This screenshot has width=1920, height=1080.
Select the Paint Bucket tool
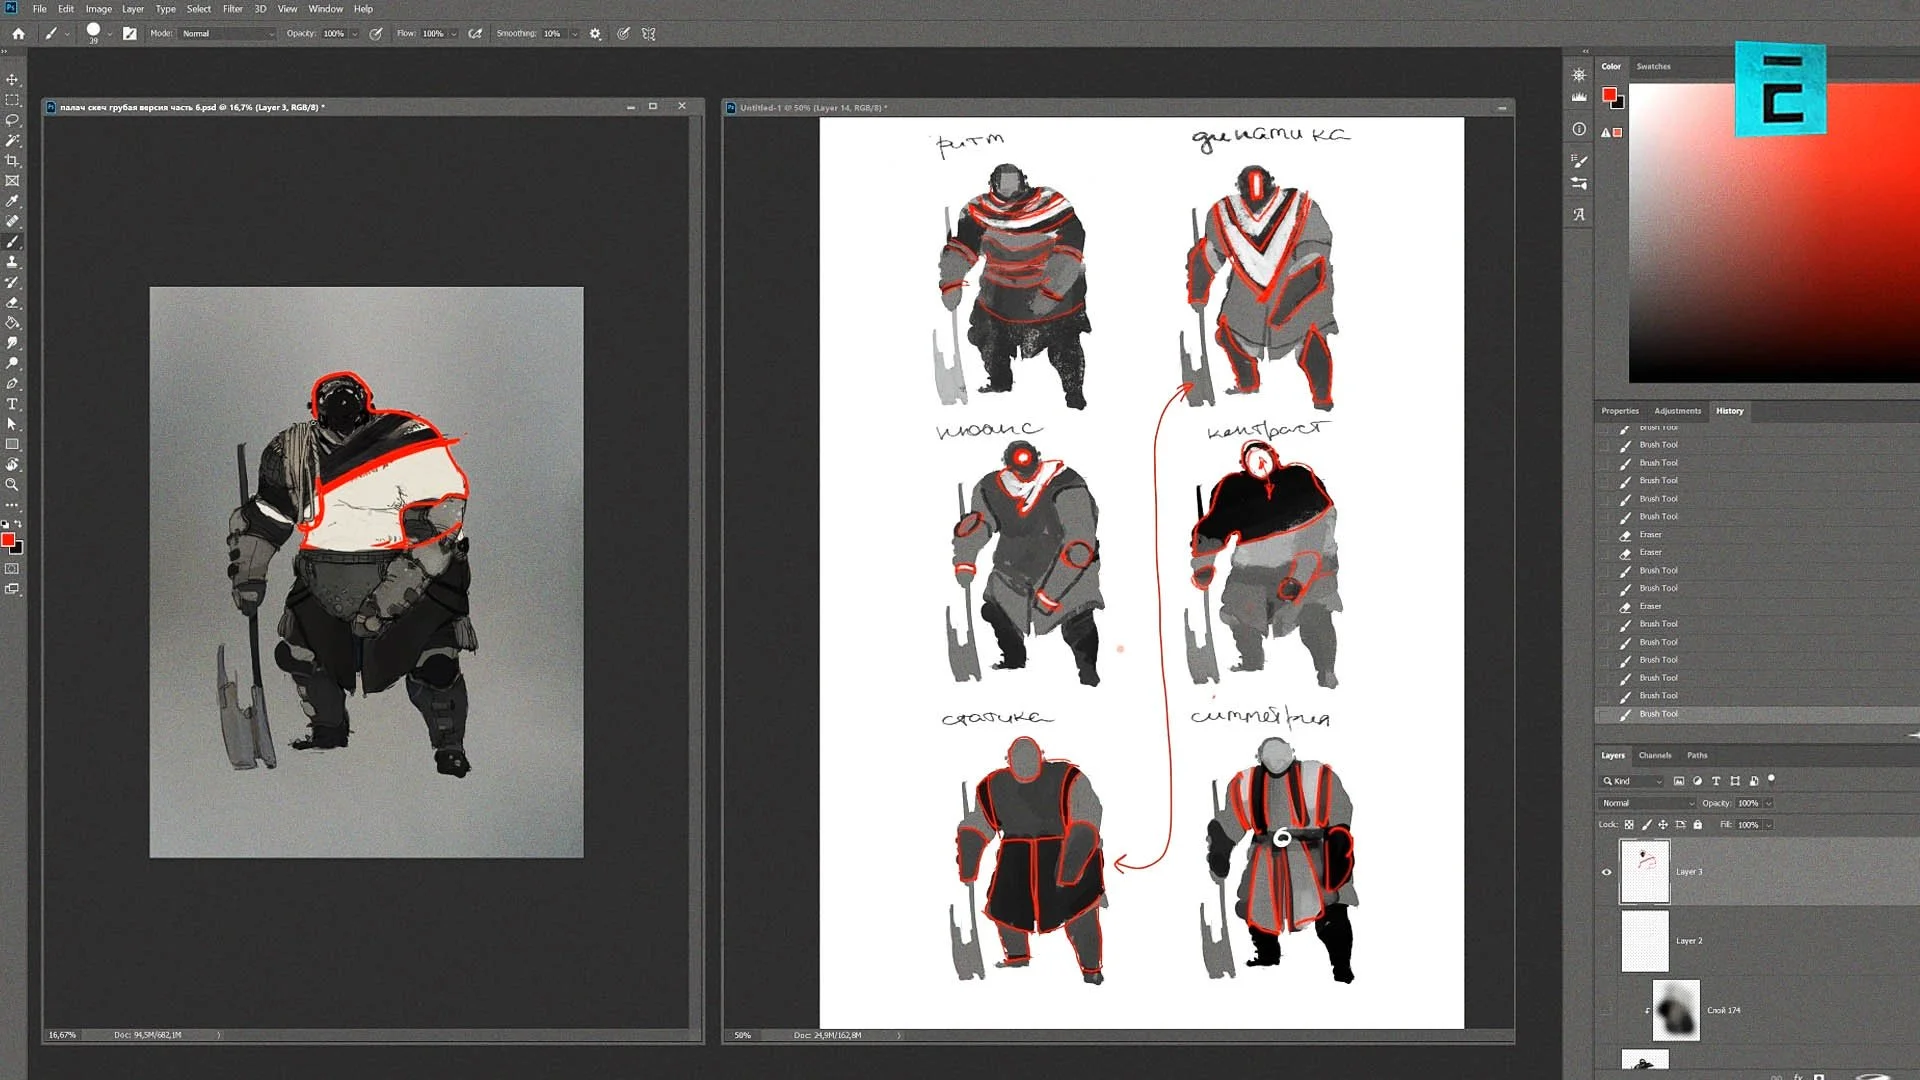coord(12,323)
